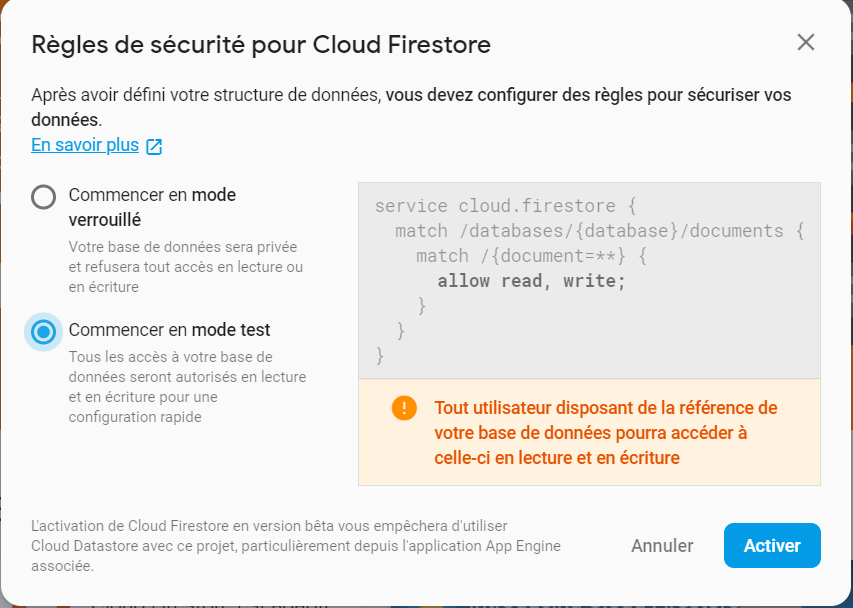
Task: Select the mode test radio button
Action: [44, 332]
